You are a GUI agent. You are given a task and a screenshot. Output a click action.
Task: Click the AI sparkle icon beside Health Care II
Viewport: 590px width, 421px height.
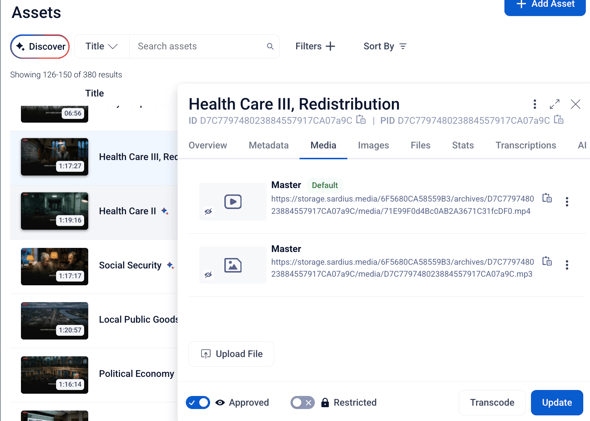tap(164, 211)
